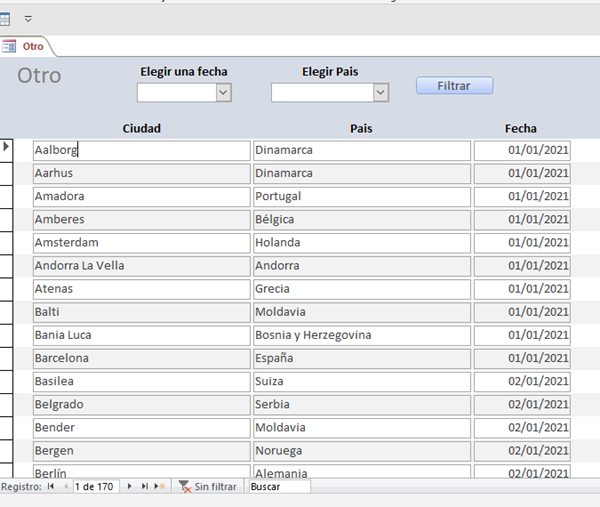Open the Elegir una fecha dropdown

(223, 92)
